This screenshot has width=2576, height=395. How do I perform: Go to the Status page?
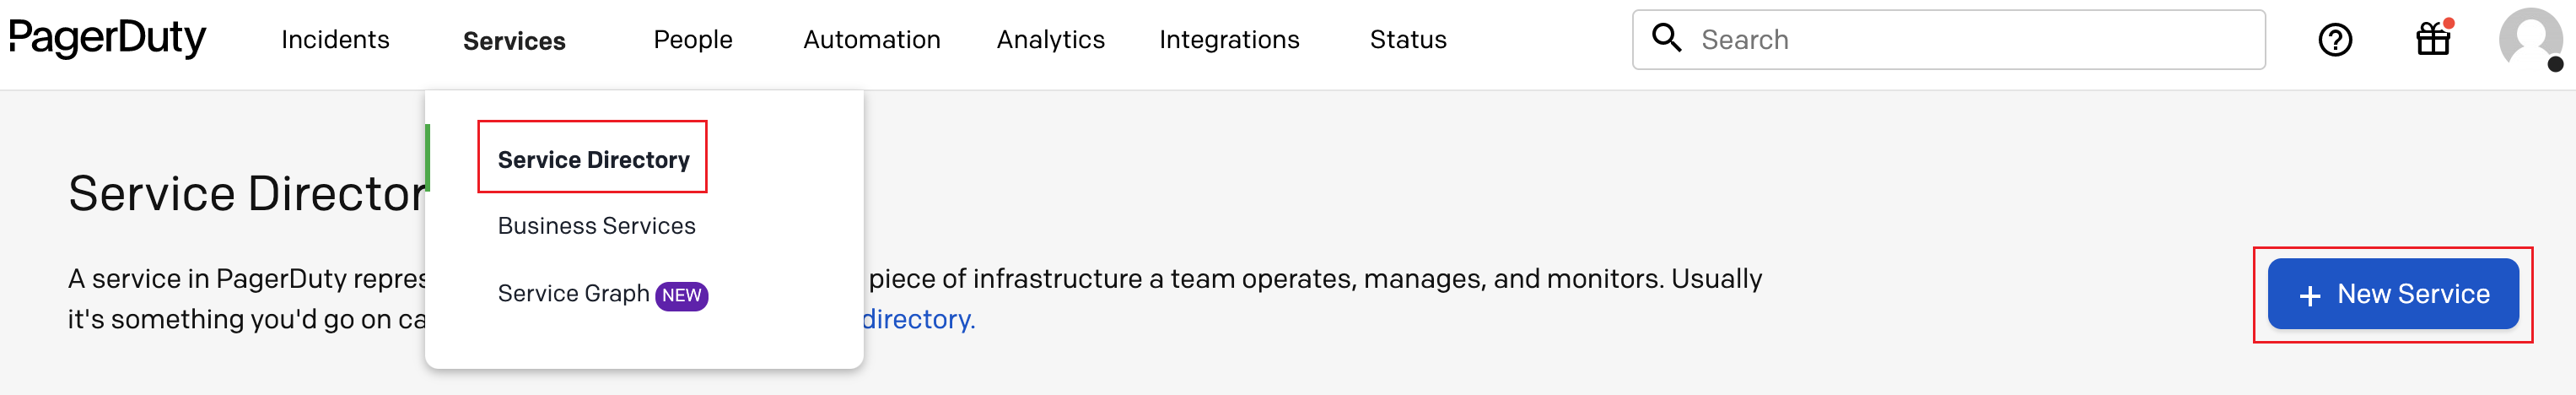coord(1407,40)
